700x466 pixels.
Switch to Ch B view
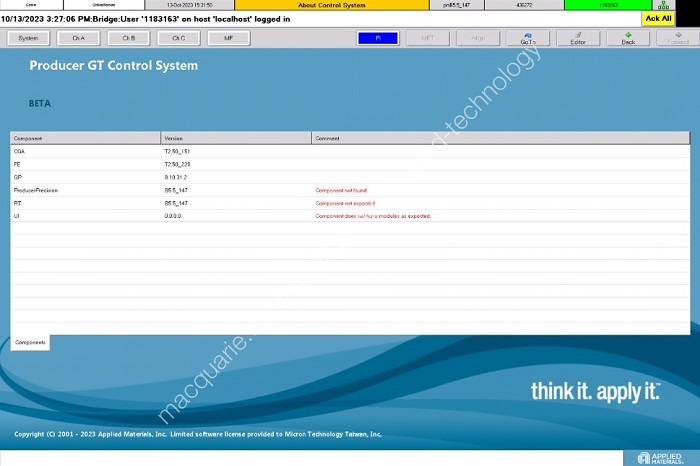click(128, 38)
